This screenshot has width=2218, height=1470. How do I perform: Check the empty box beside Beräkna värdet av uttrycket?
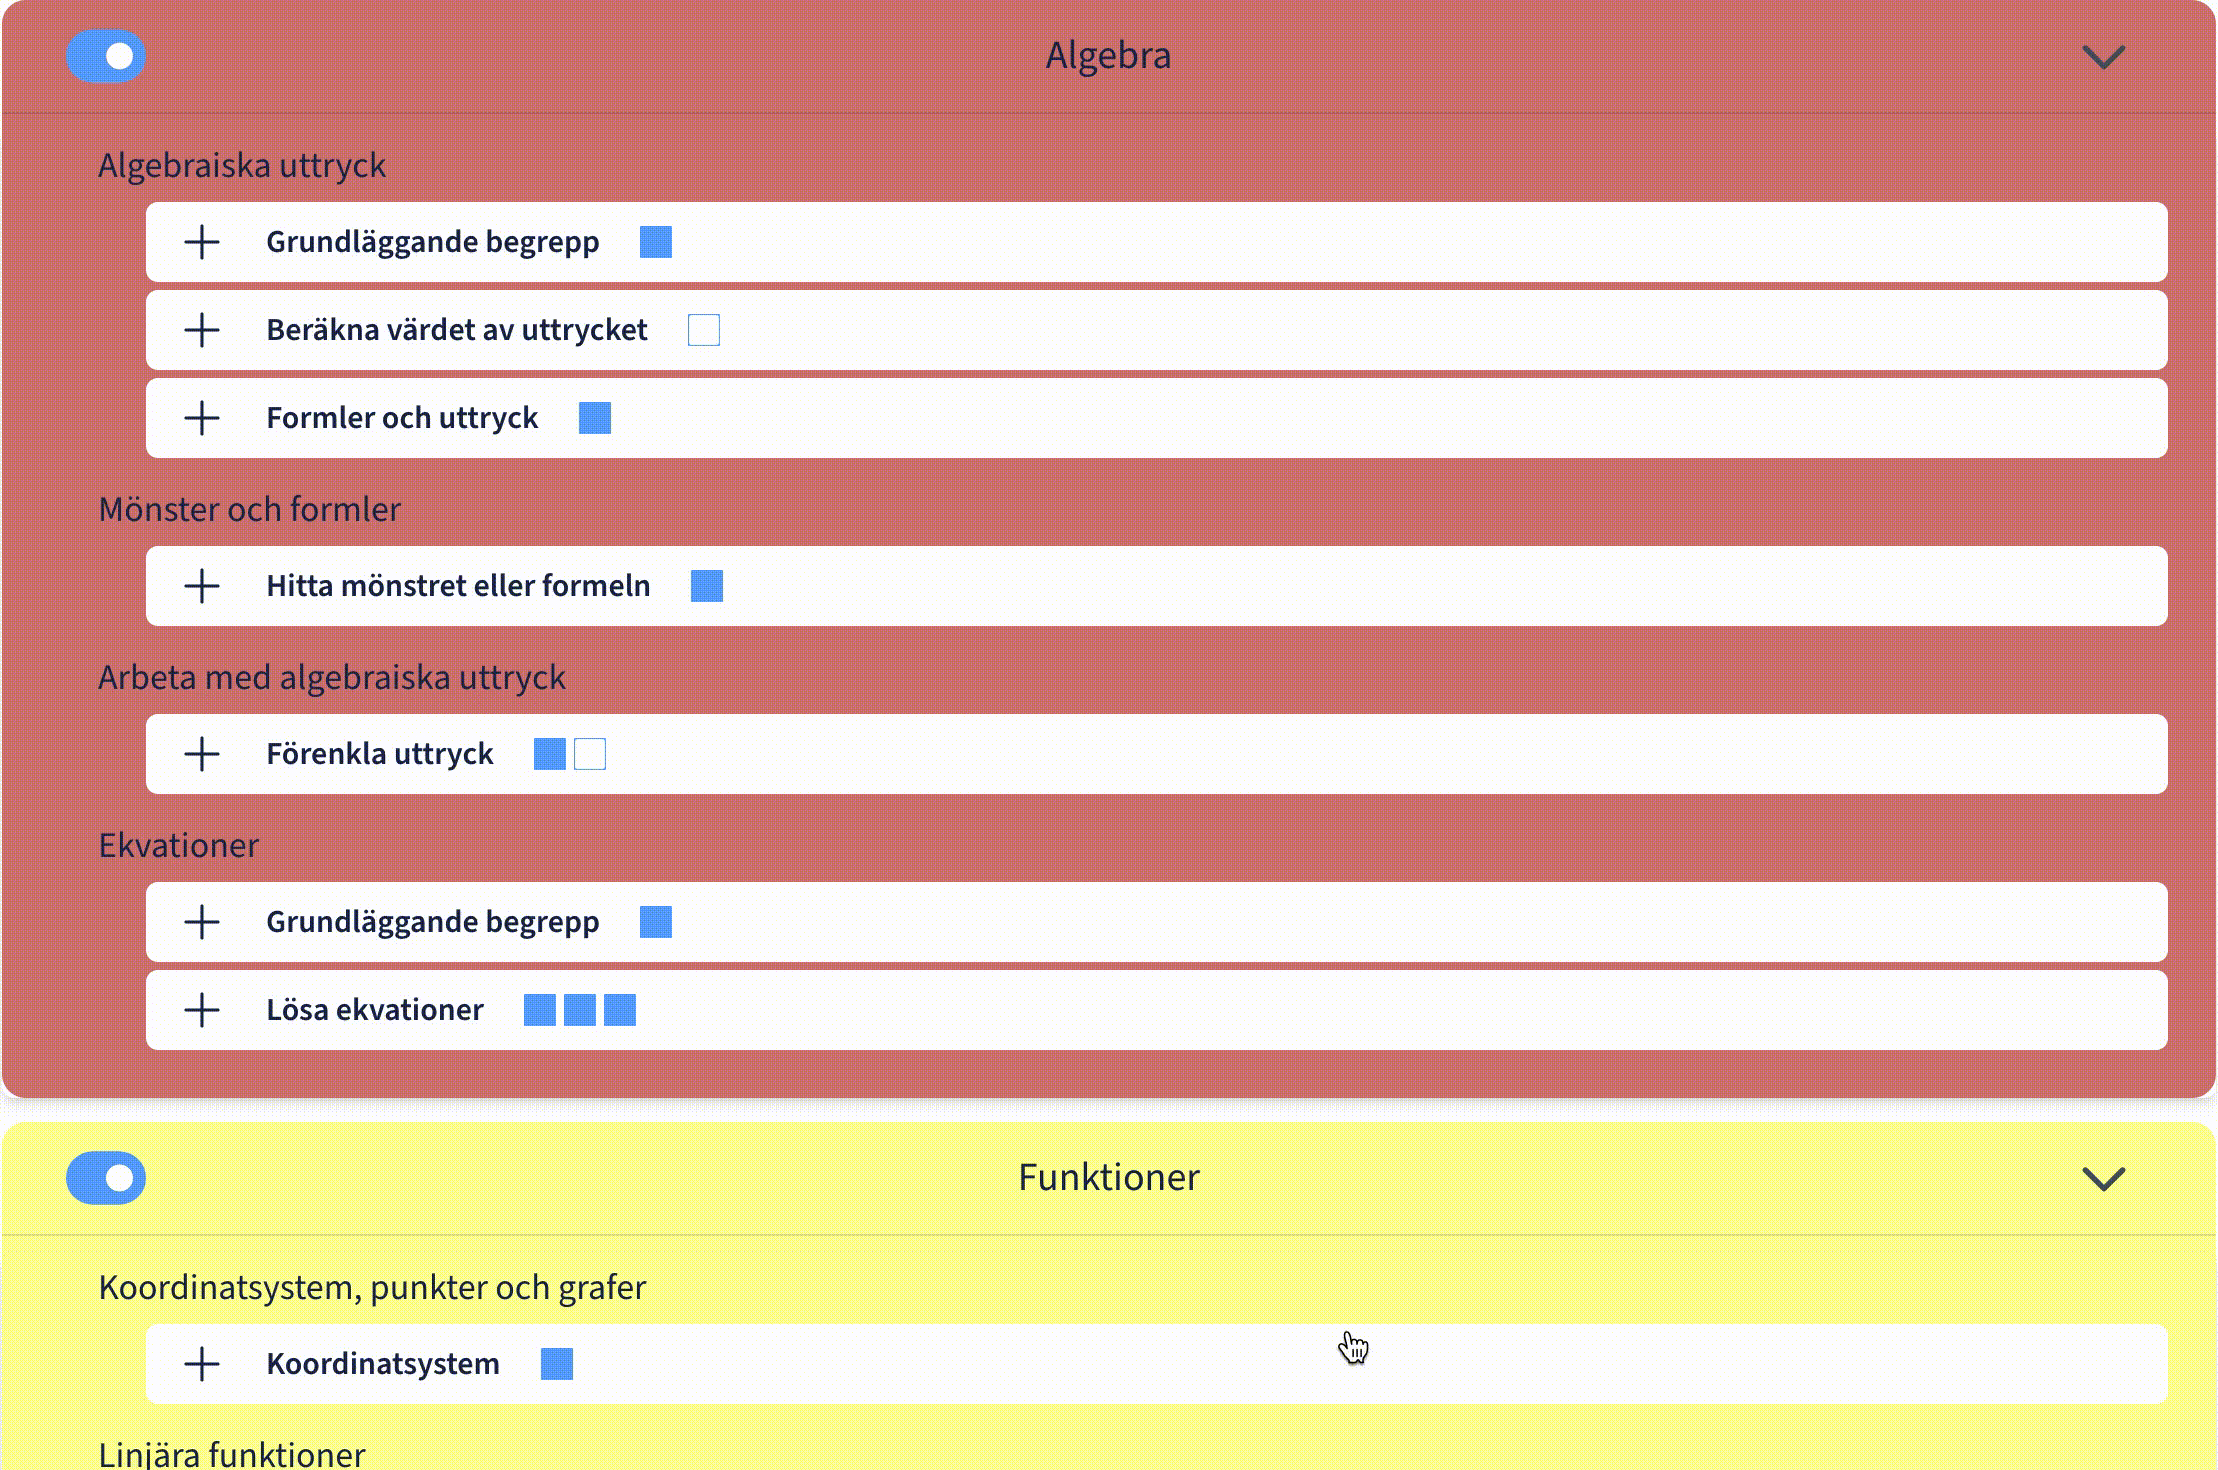click(x=704, y=330)
